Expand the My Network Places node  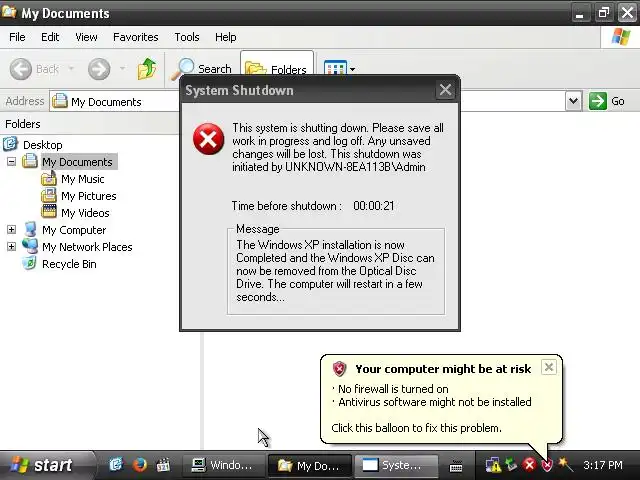click(x=11, y=247)
